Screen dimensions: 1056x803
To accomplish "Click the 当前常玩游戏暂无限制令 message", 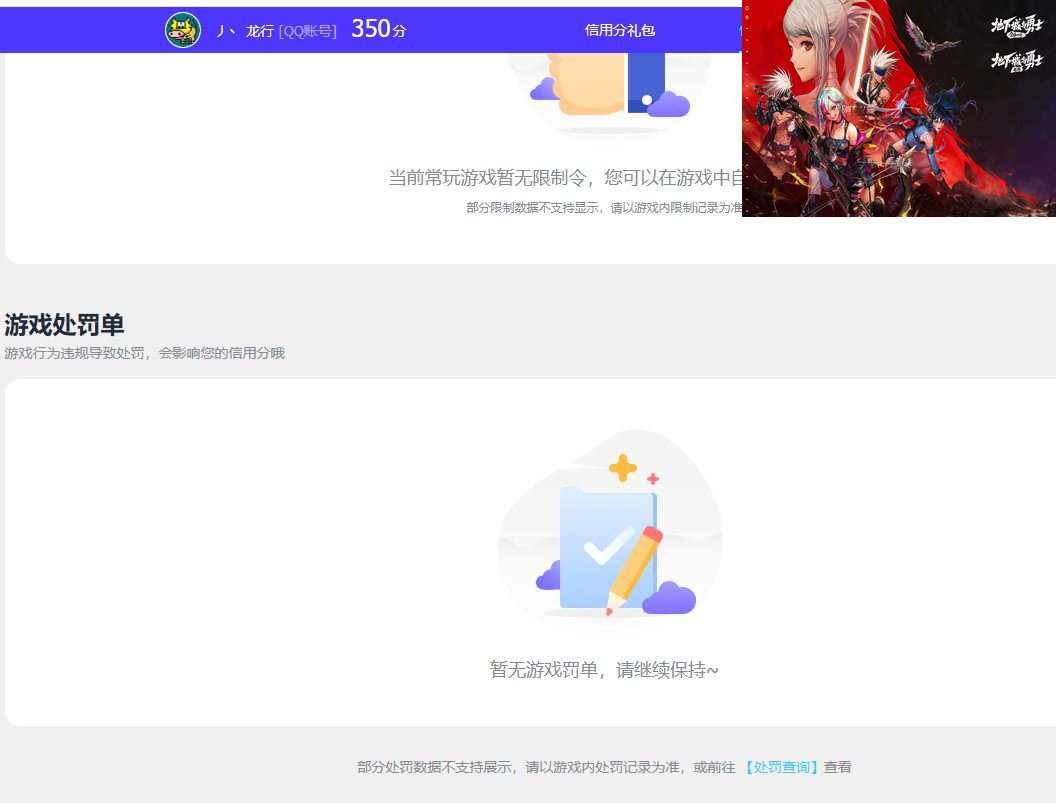I will point(488,178).
